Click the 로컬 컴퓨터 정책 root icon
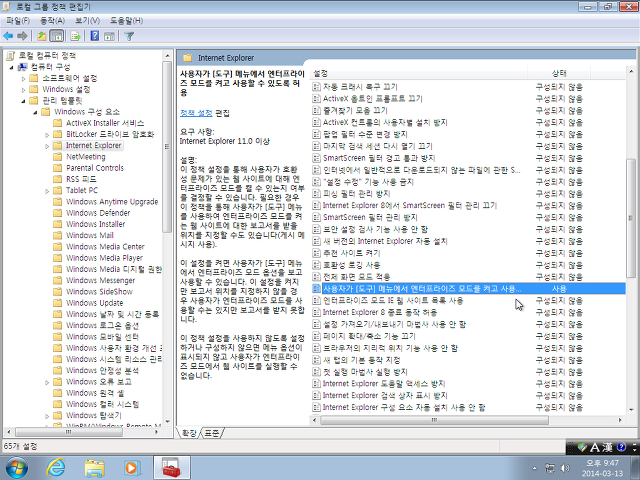The height and width of the screenshot is (480, 640). point(11,56)
